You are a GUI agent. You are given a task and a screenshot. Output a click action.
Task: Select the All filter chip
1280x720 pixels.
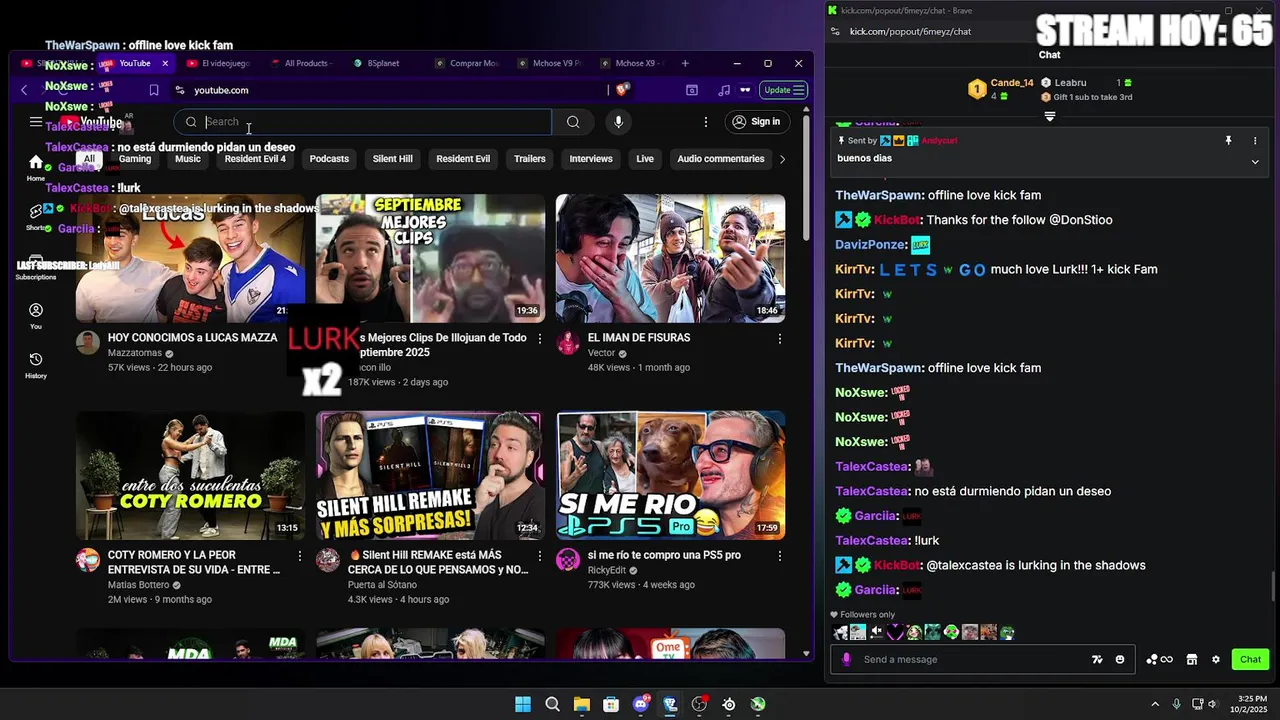pyautogui.click(x=89, y=159)
